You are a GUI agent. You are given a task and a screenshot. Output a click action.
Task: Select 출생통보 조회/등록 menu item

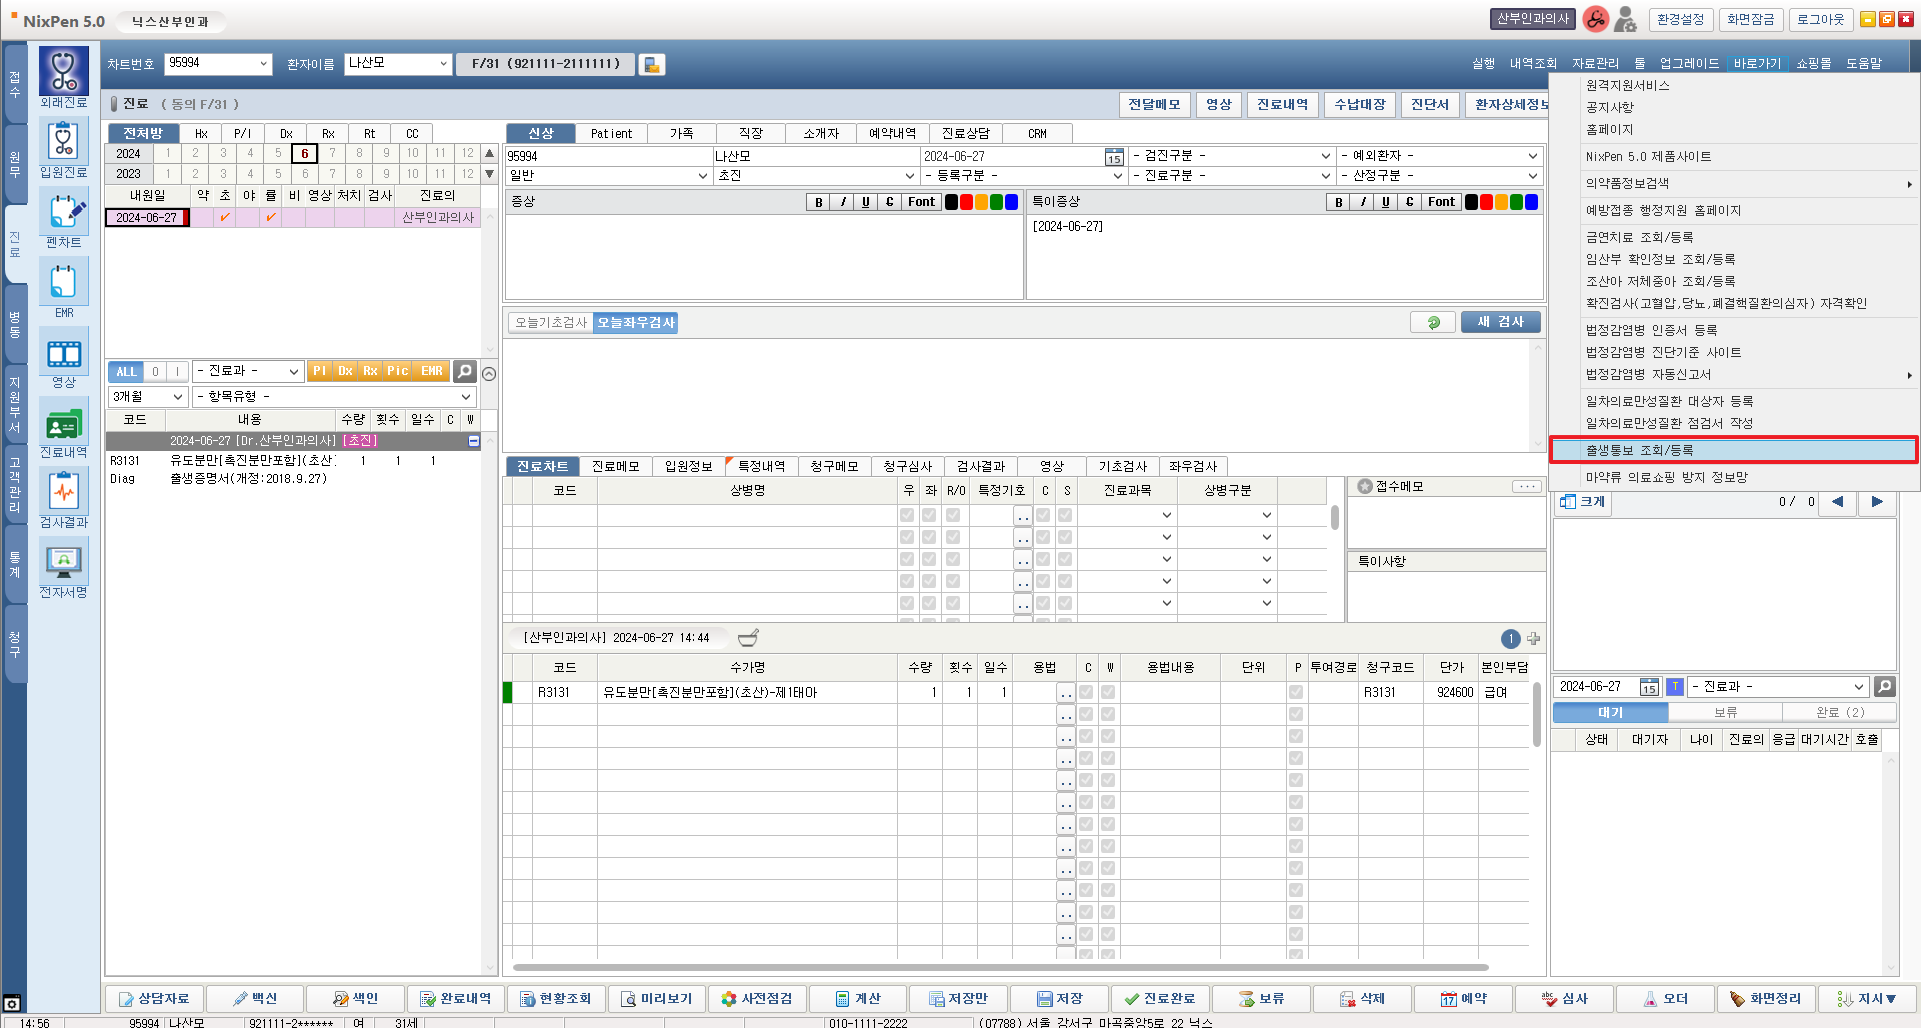pyautogui.click(x=1733, y=450)
